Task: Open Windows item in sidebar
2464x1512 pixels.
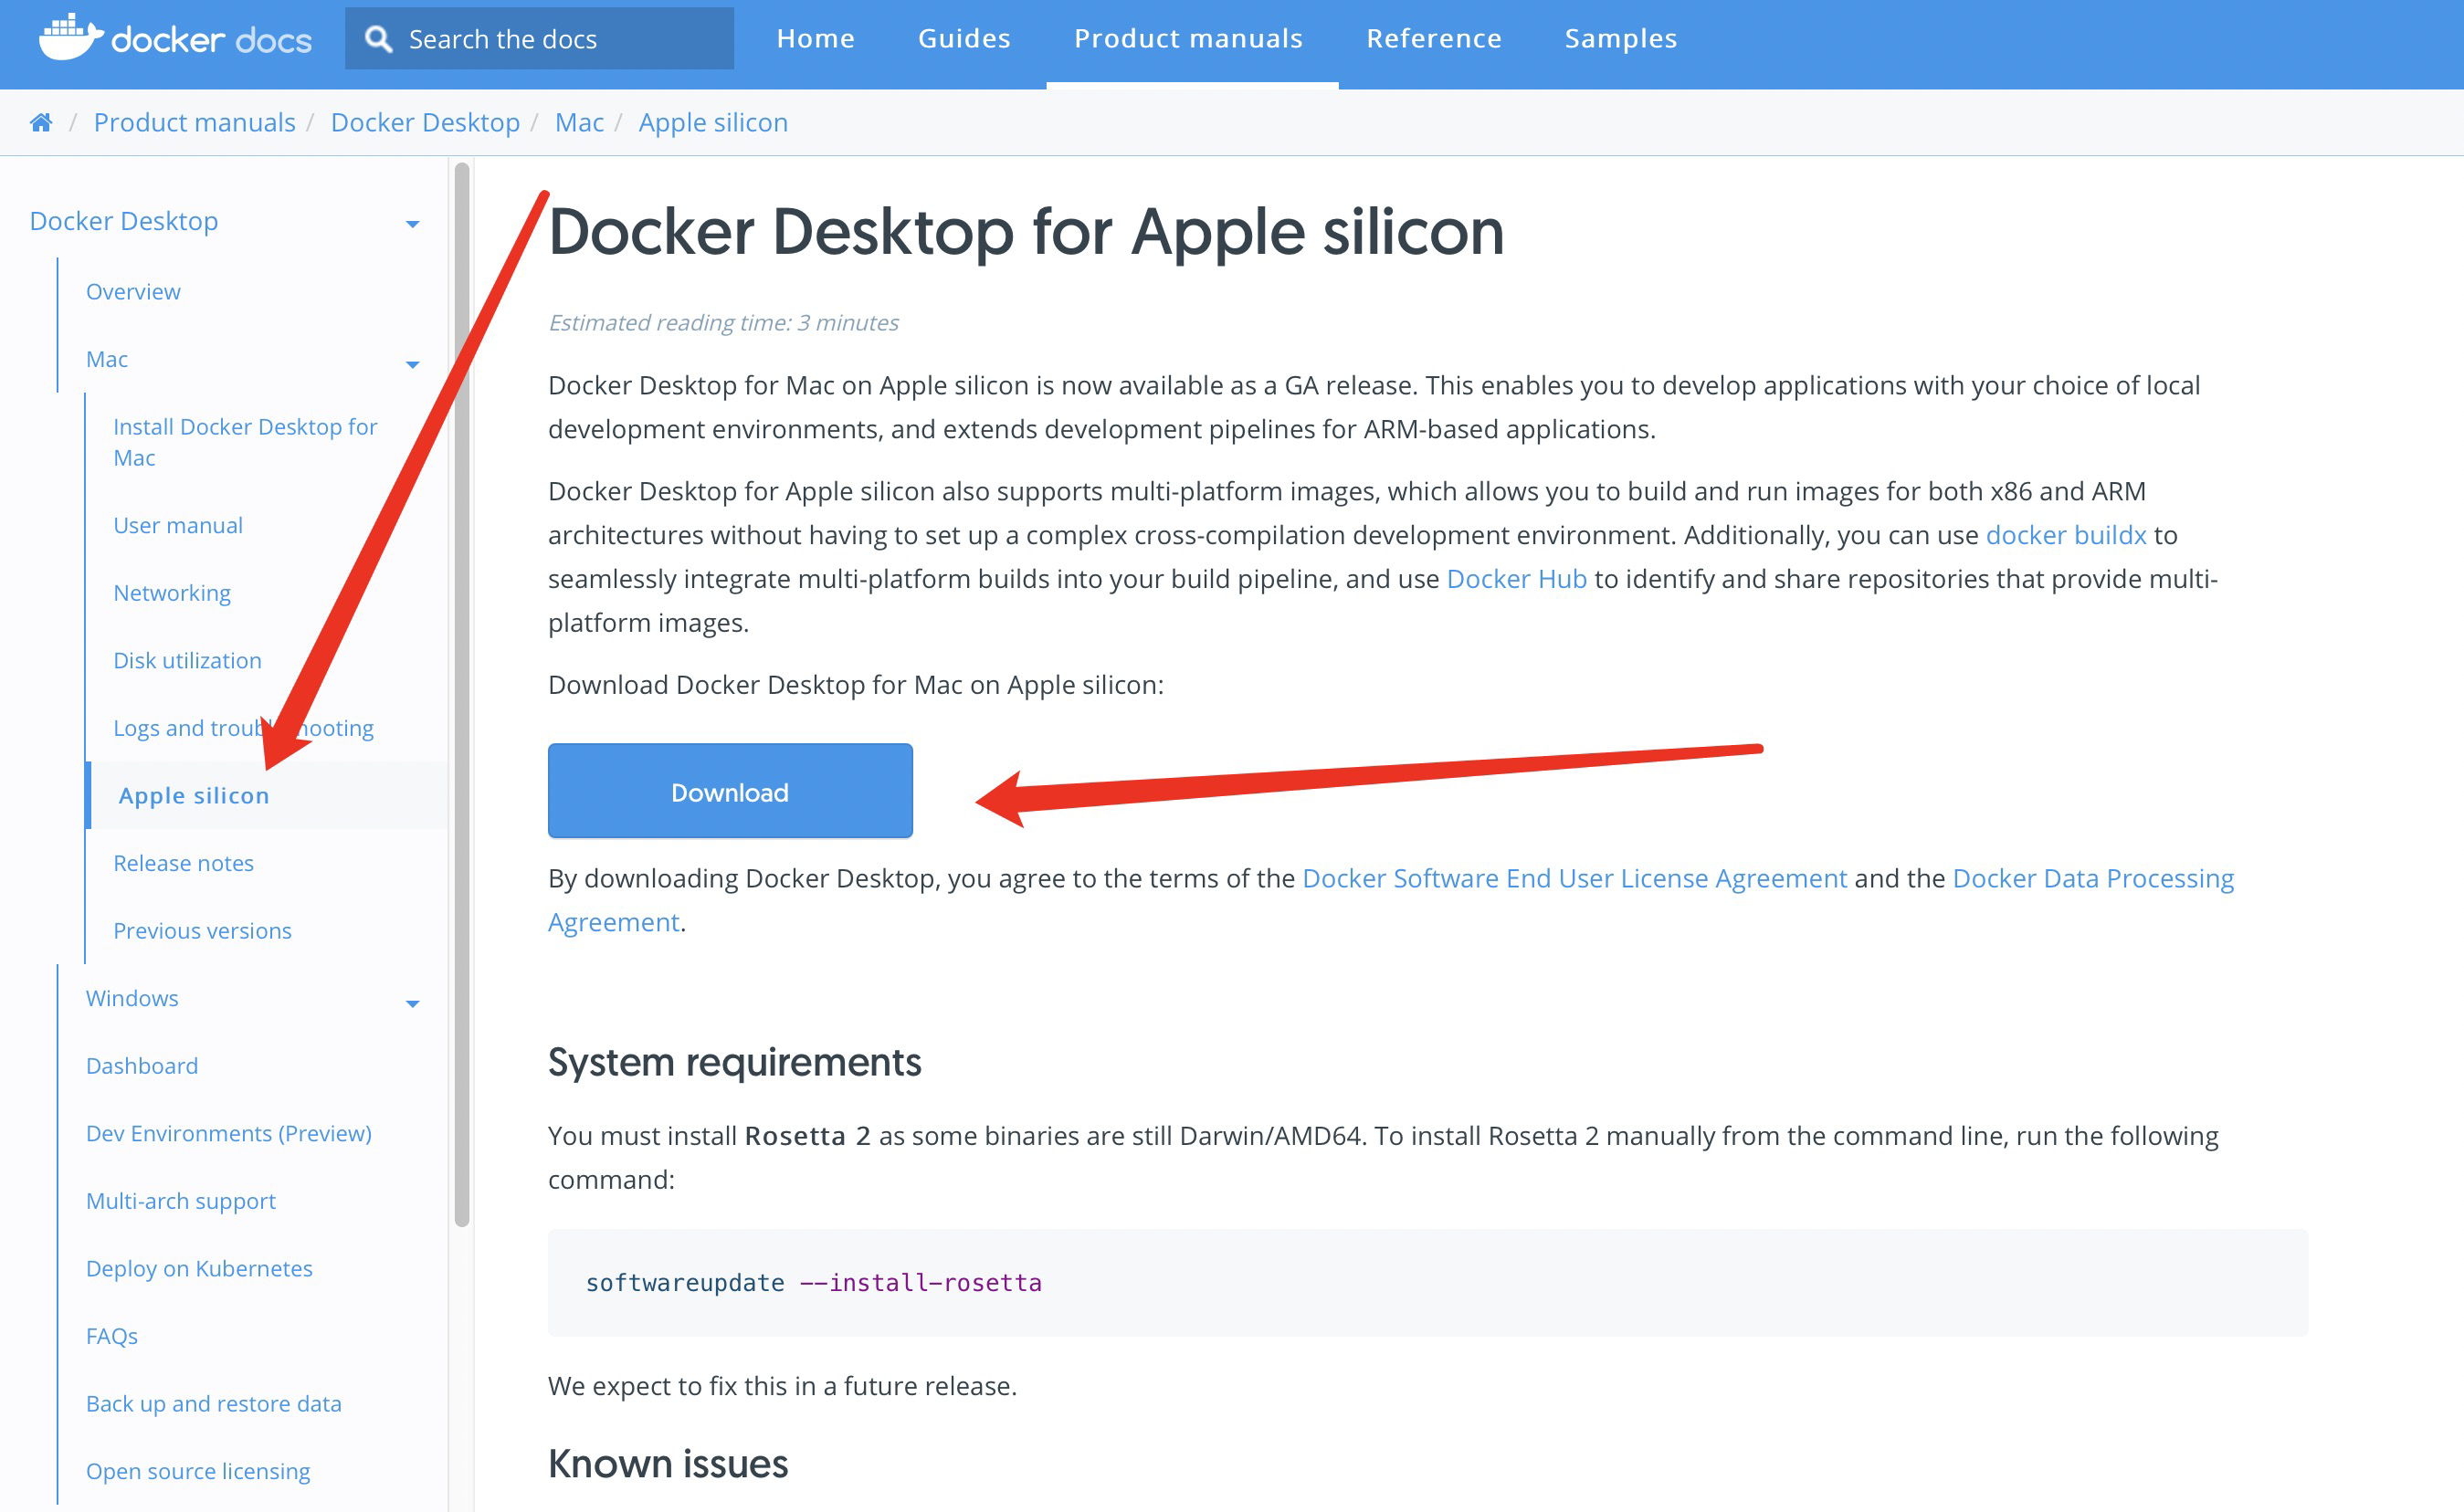Action: point(132,998)
